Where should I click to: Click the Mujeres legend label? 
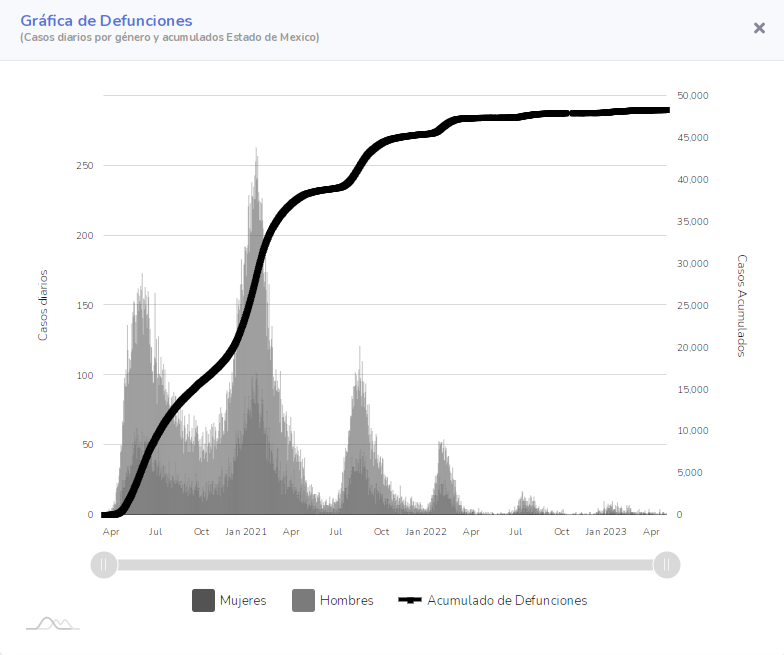coord(243,600)
